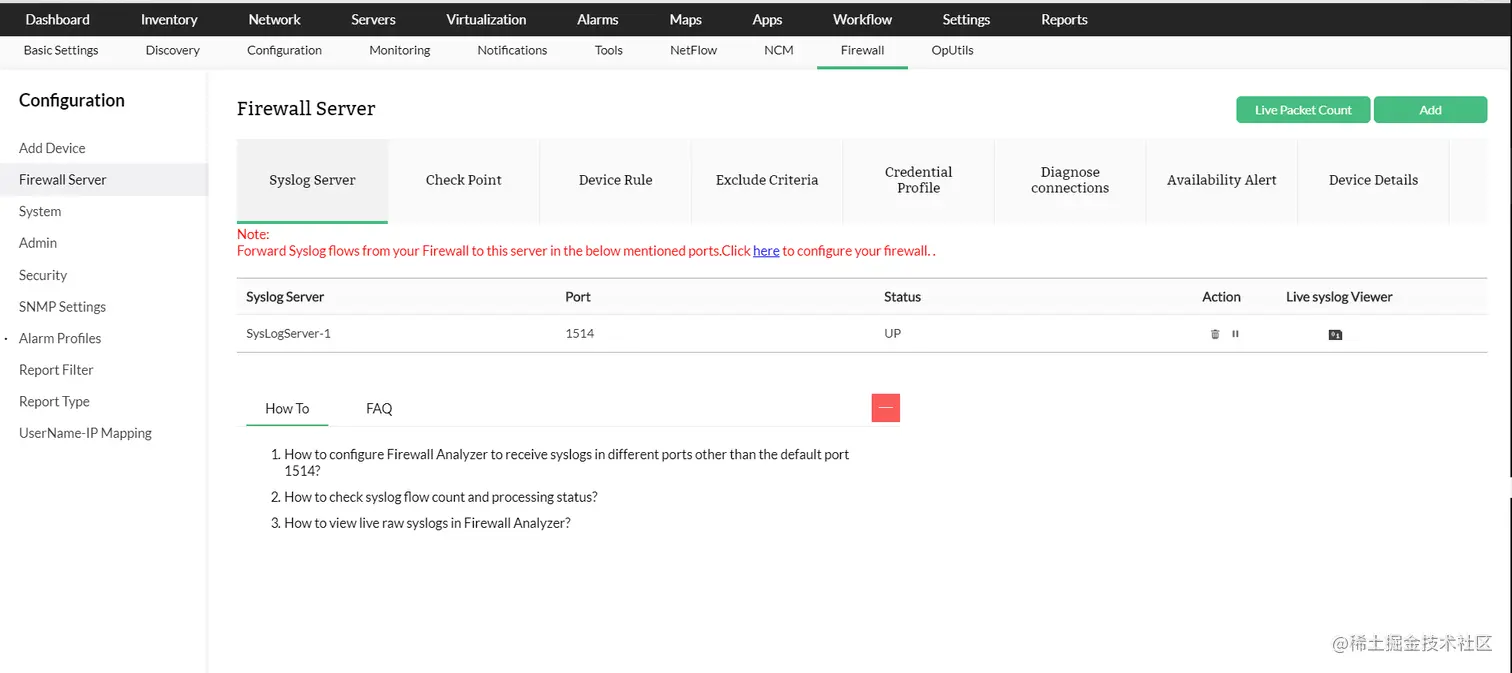The width and height of the screenshot is (1512, 673).
Task: Click the Live Packet Count button
Action: (x=1302, y=109)
